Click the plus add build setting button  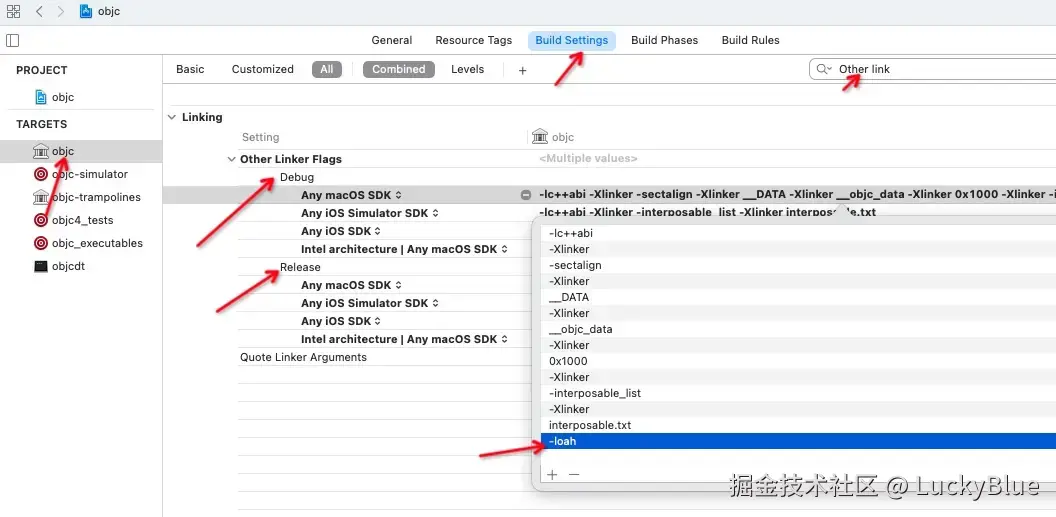(522, 70)
